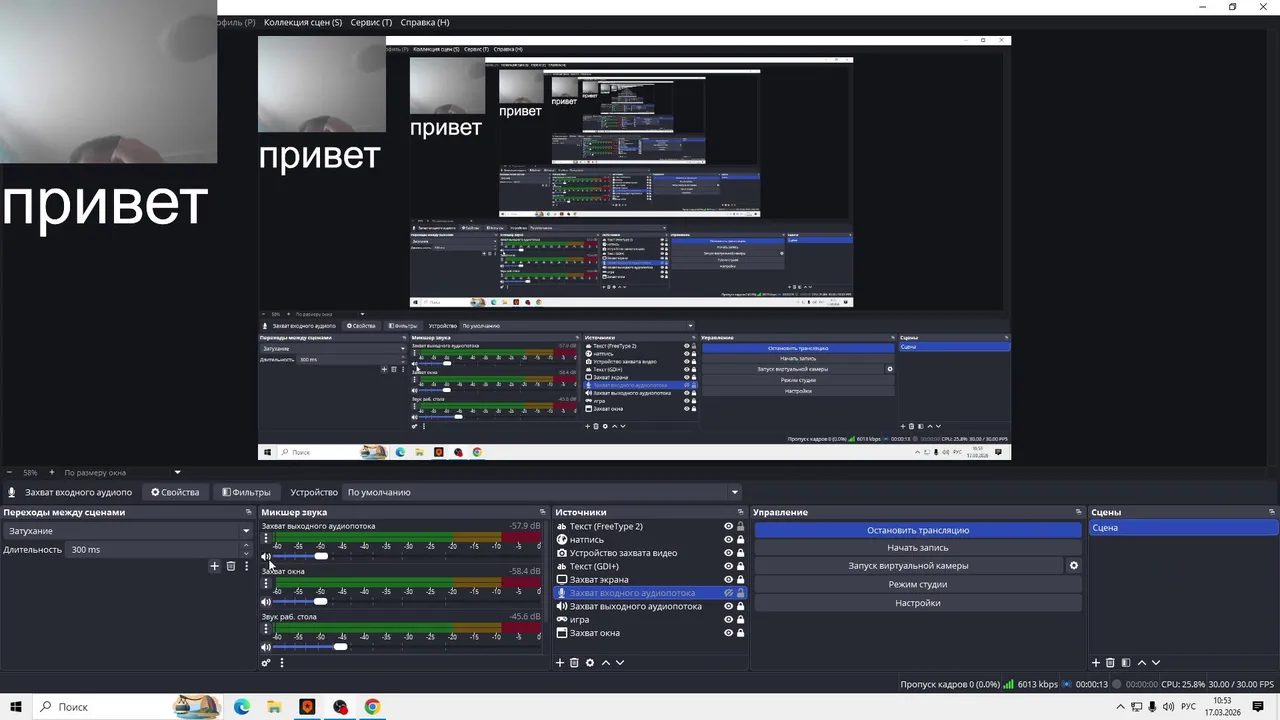This screenshot has width=1280, height=720.
Task: Undock the Микшер звука panel
Action: (543, 512)
